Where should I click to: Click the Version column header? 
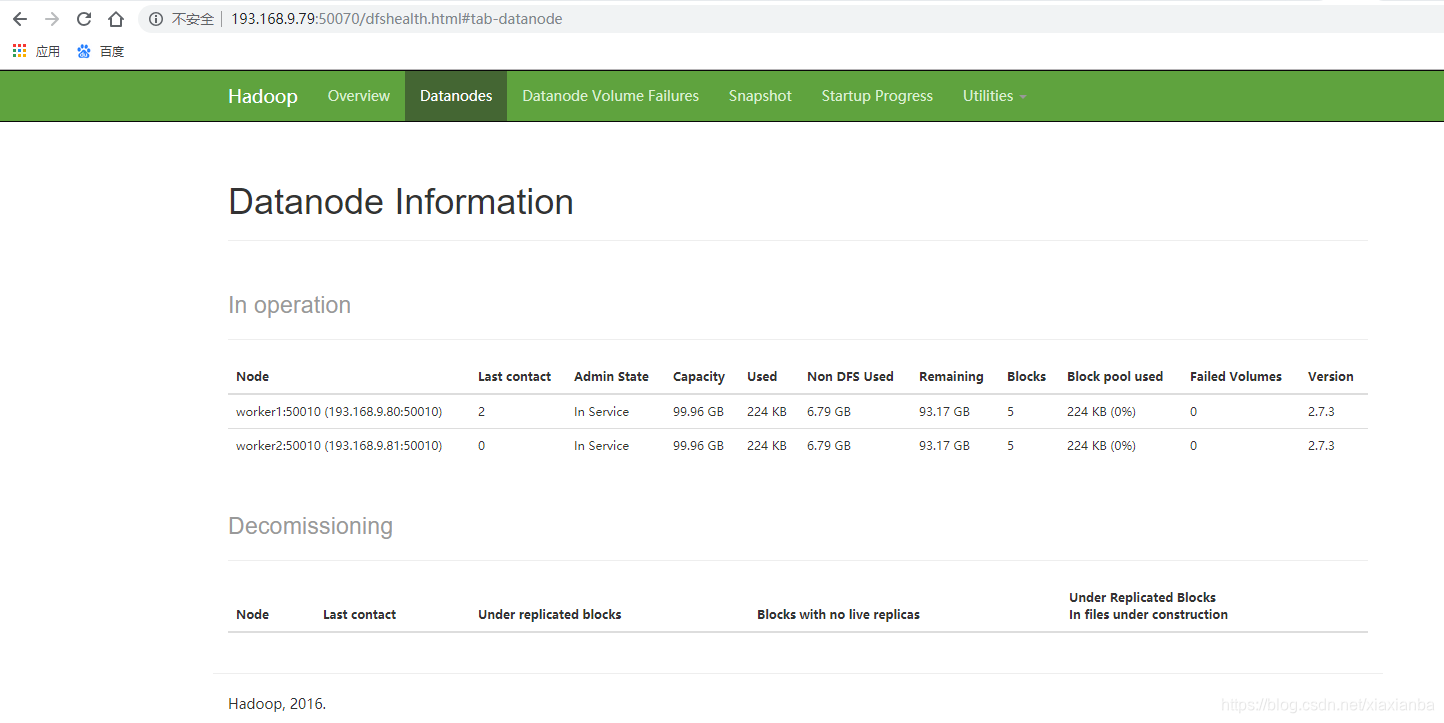pos(1330,377)
